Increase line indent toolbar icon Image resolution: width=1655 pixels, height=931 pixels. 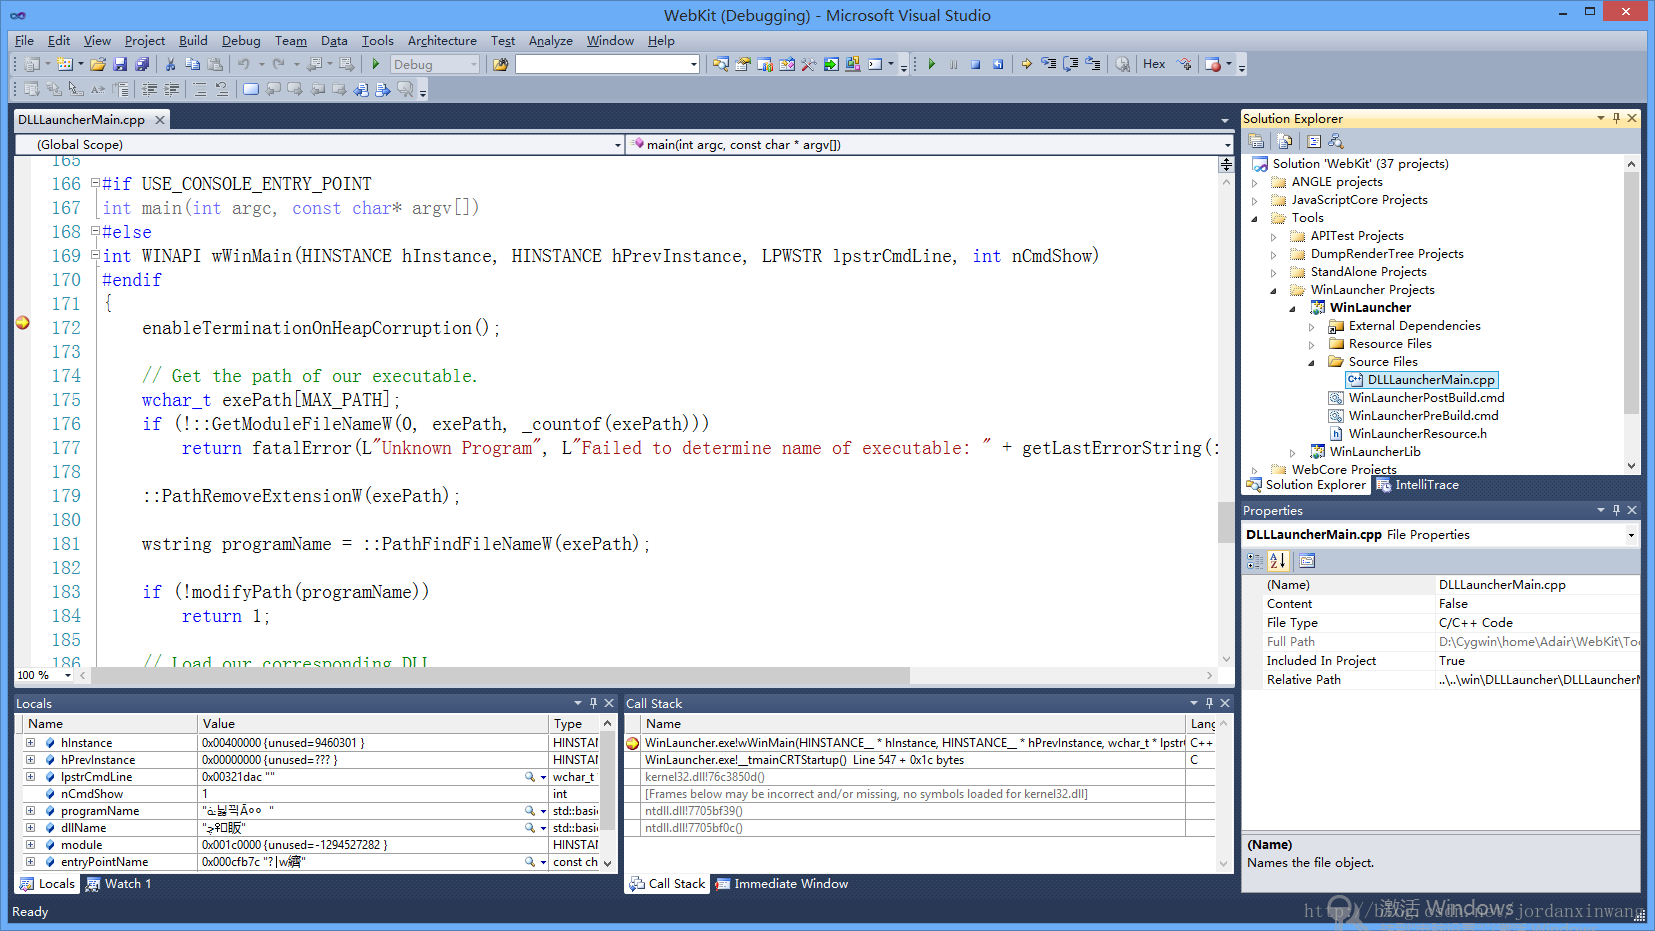[172, 89]
